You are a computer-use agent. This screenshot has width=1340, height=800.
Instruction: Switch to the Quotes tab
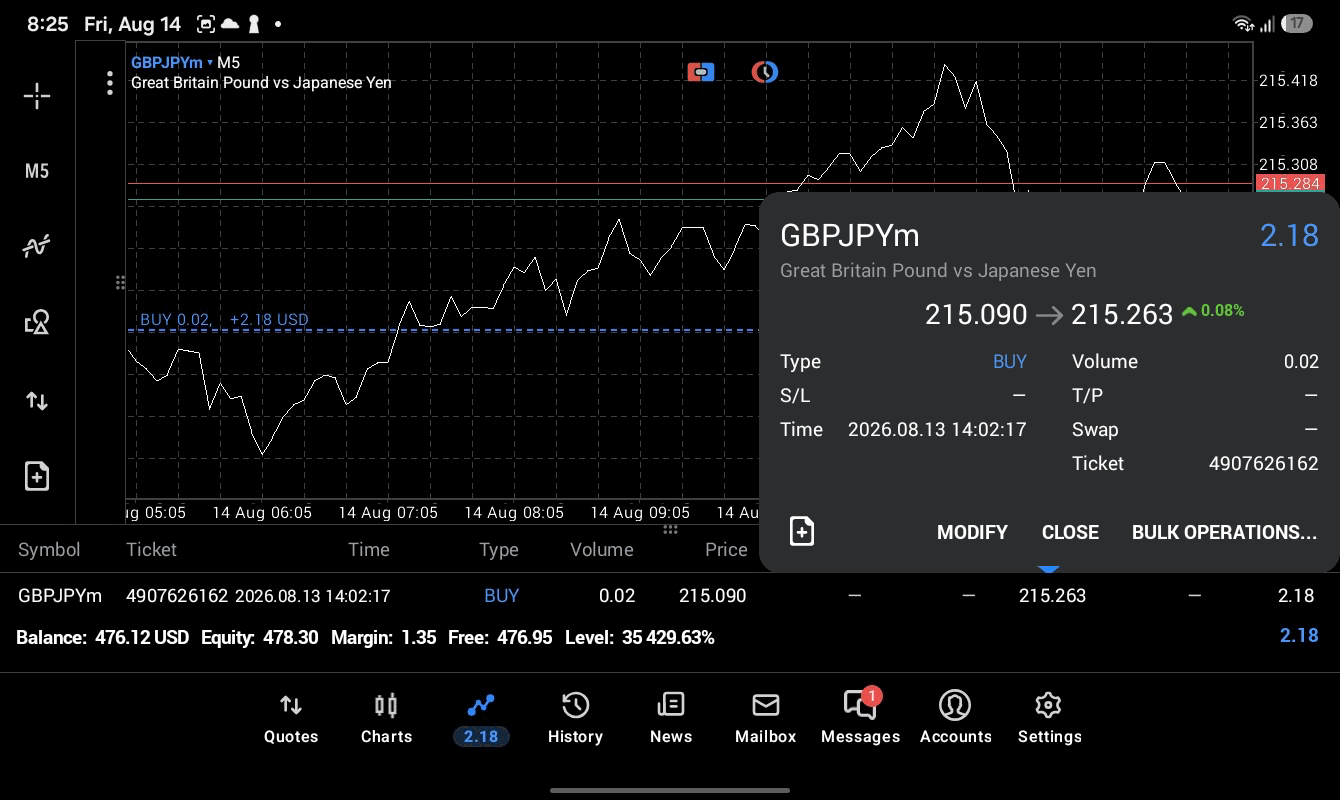click(x=291, y=719)
